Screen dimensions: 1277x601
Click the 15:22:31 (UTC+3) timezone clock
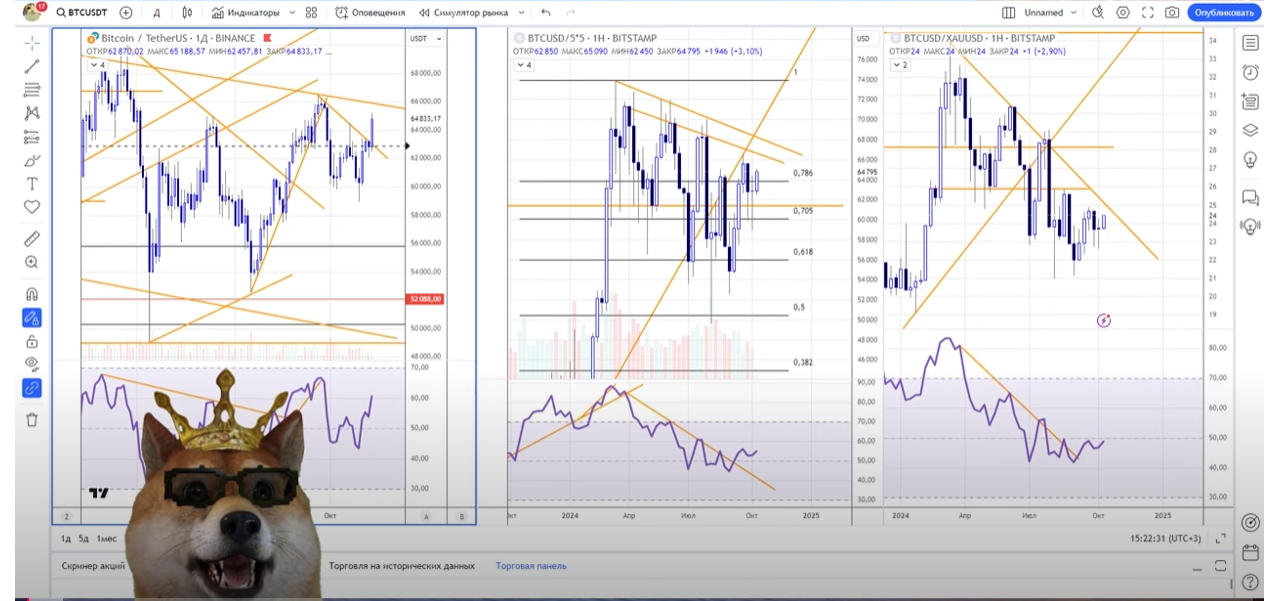(x=1166, y=539)
